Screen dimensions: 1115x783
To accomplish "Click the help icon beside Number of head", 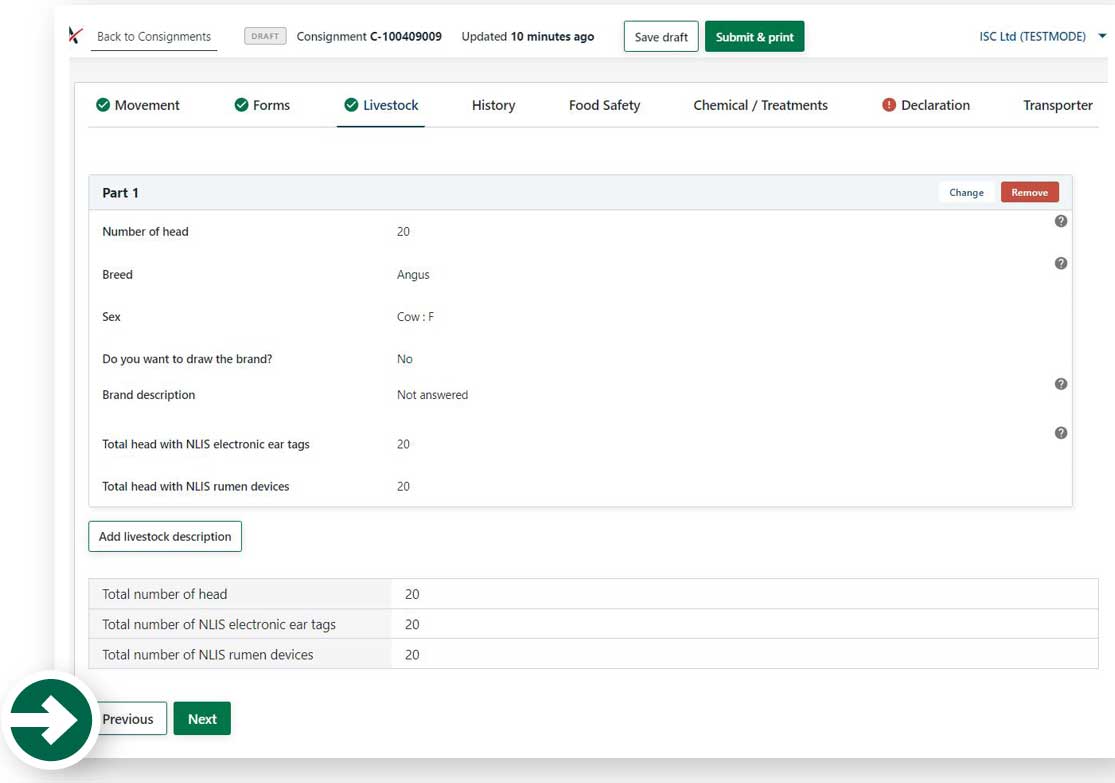I will point(1061,221).
